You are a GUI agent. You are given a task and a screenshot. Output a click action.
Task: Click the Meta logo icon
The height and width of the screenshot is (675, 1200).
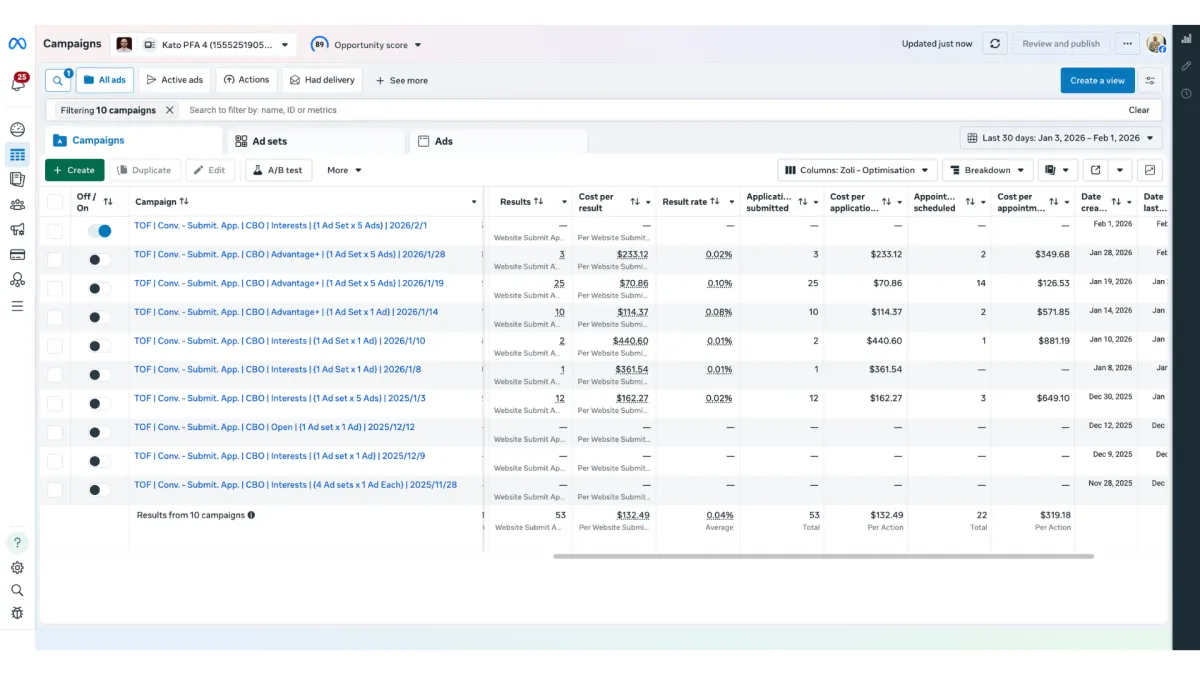(x=17, y=44)
